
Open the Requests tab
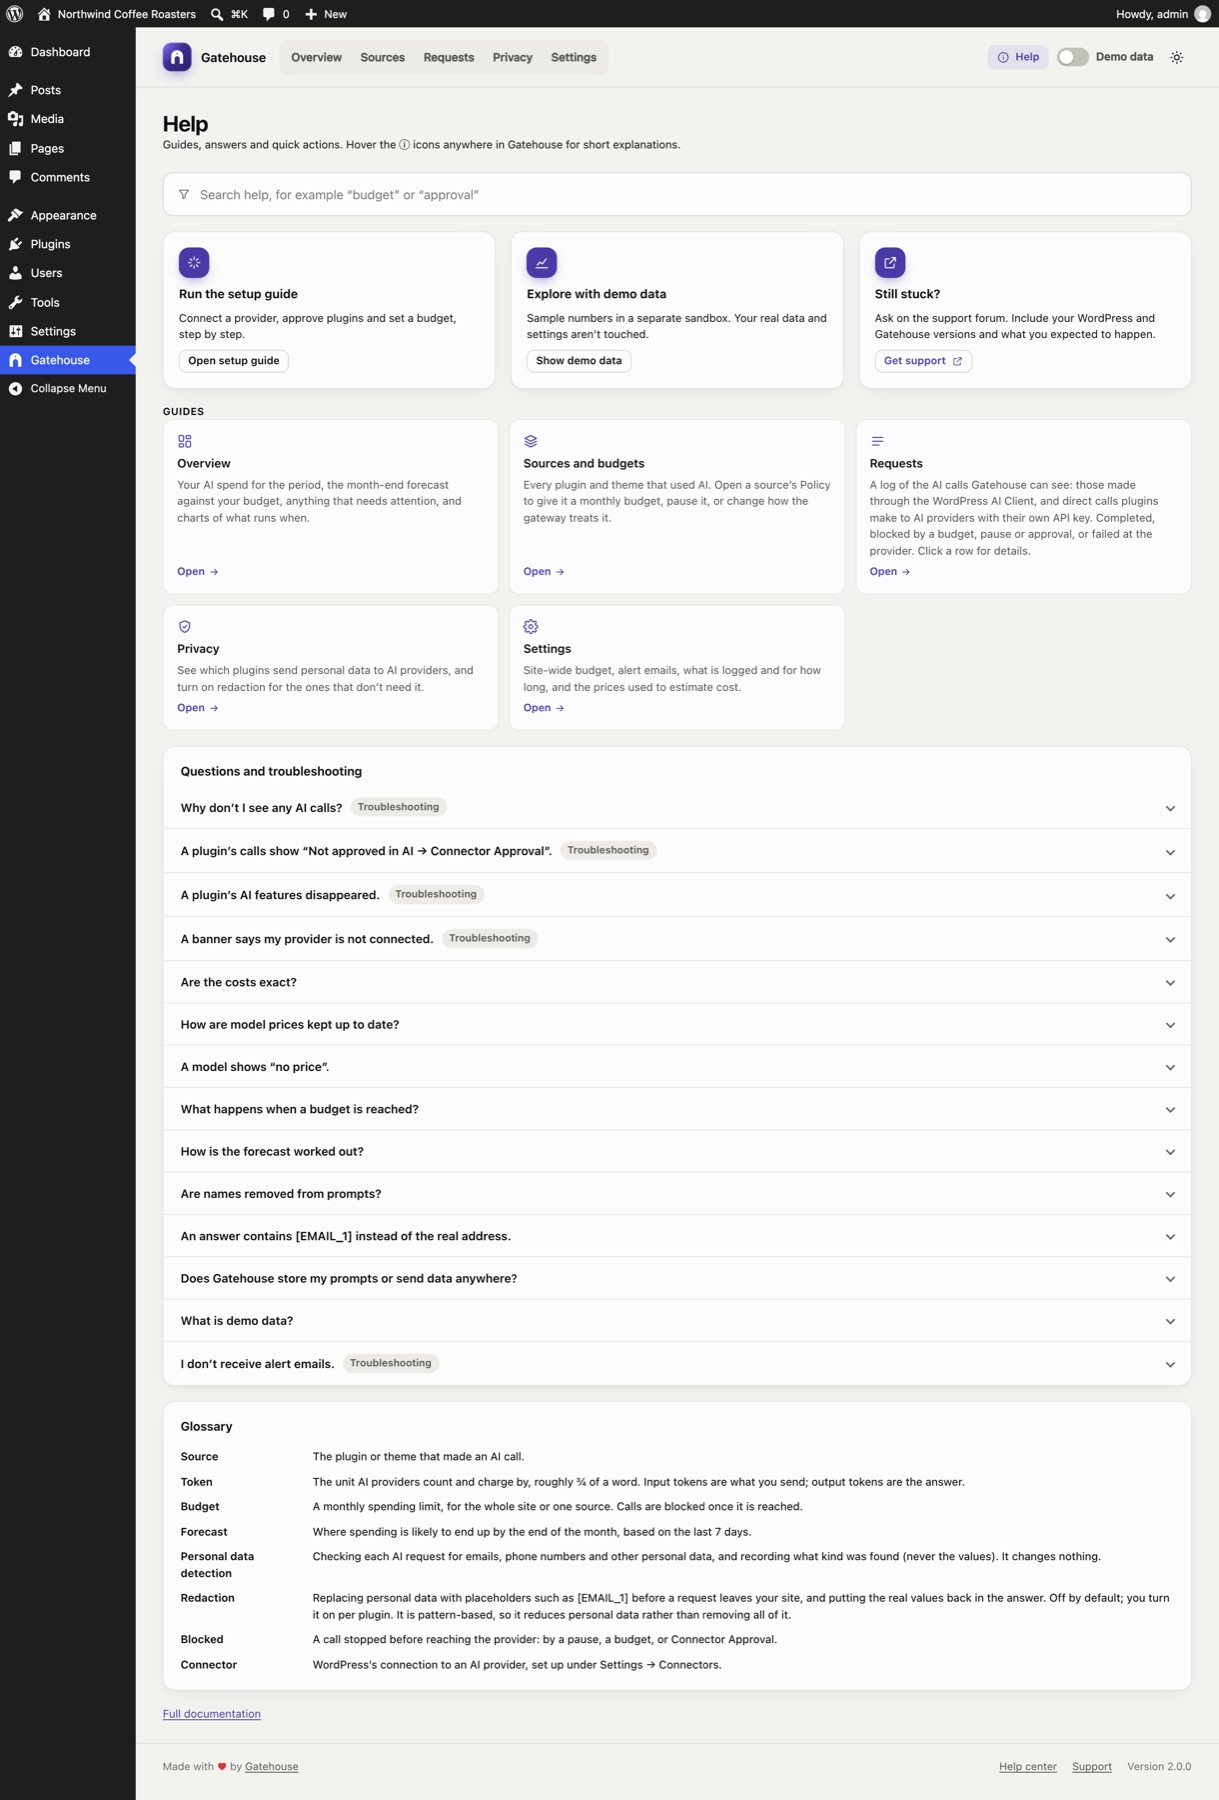tap(448, 57)
